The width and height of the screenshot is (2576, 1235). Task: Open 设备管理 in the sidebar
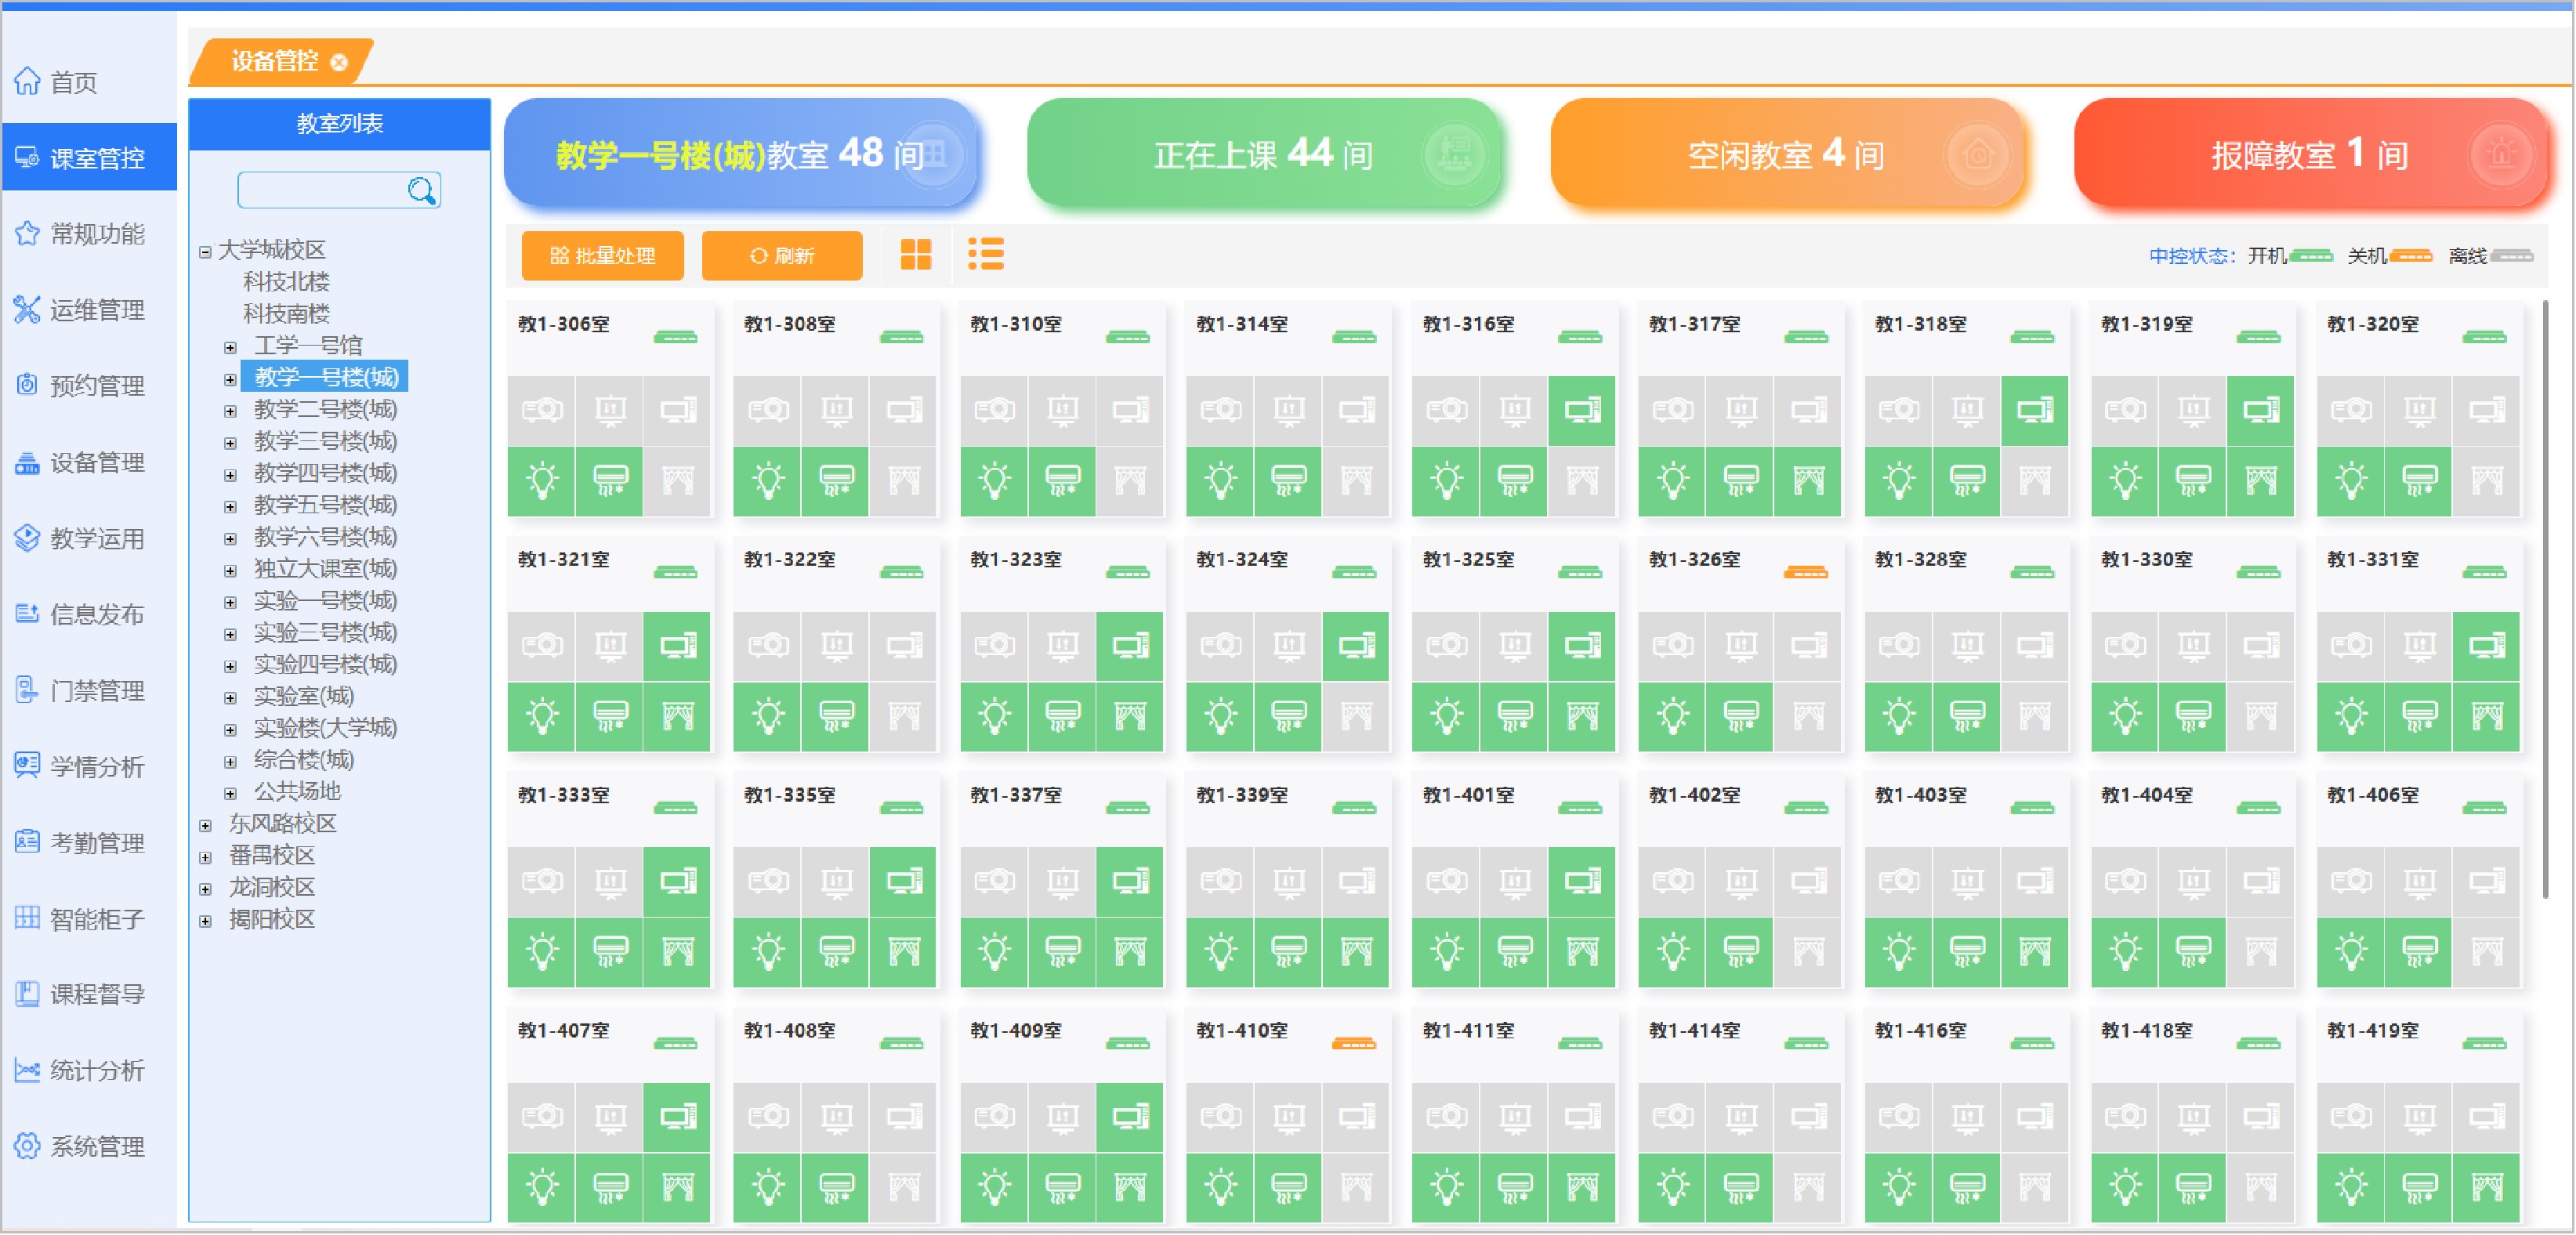click(88, 462)
